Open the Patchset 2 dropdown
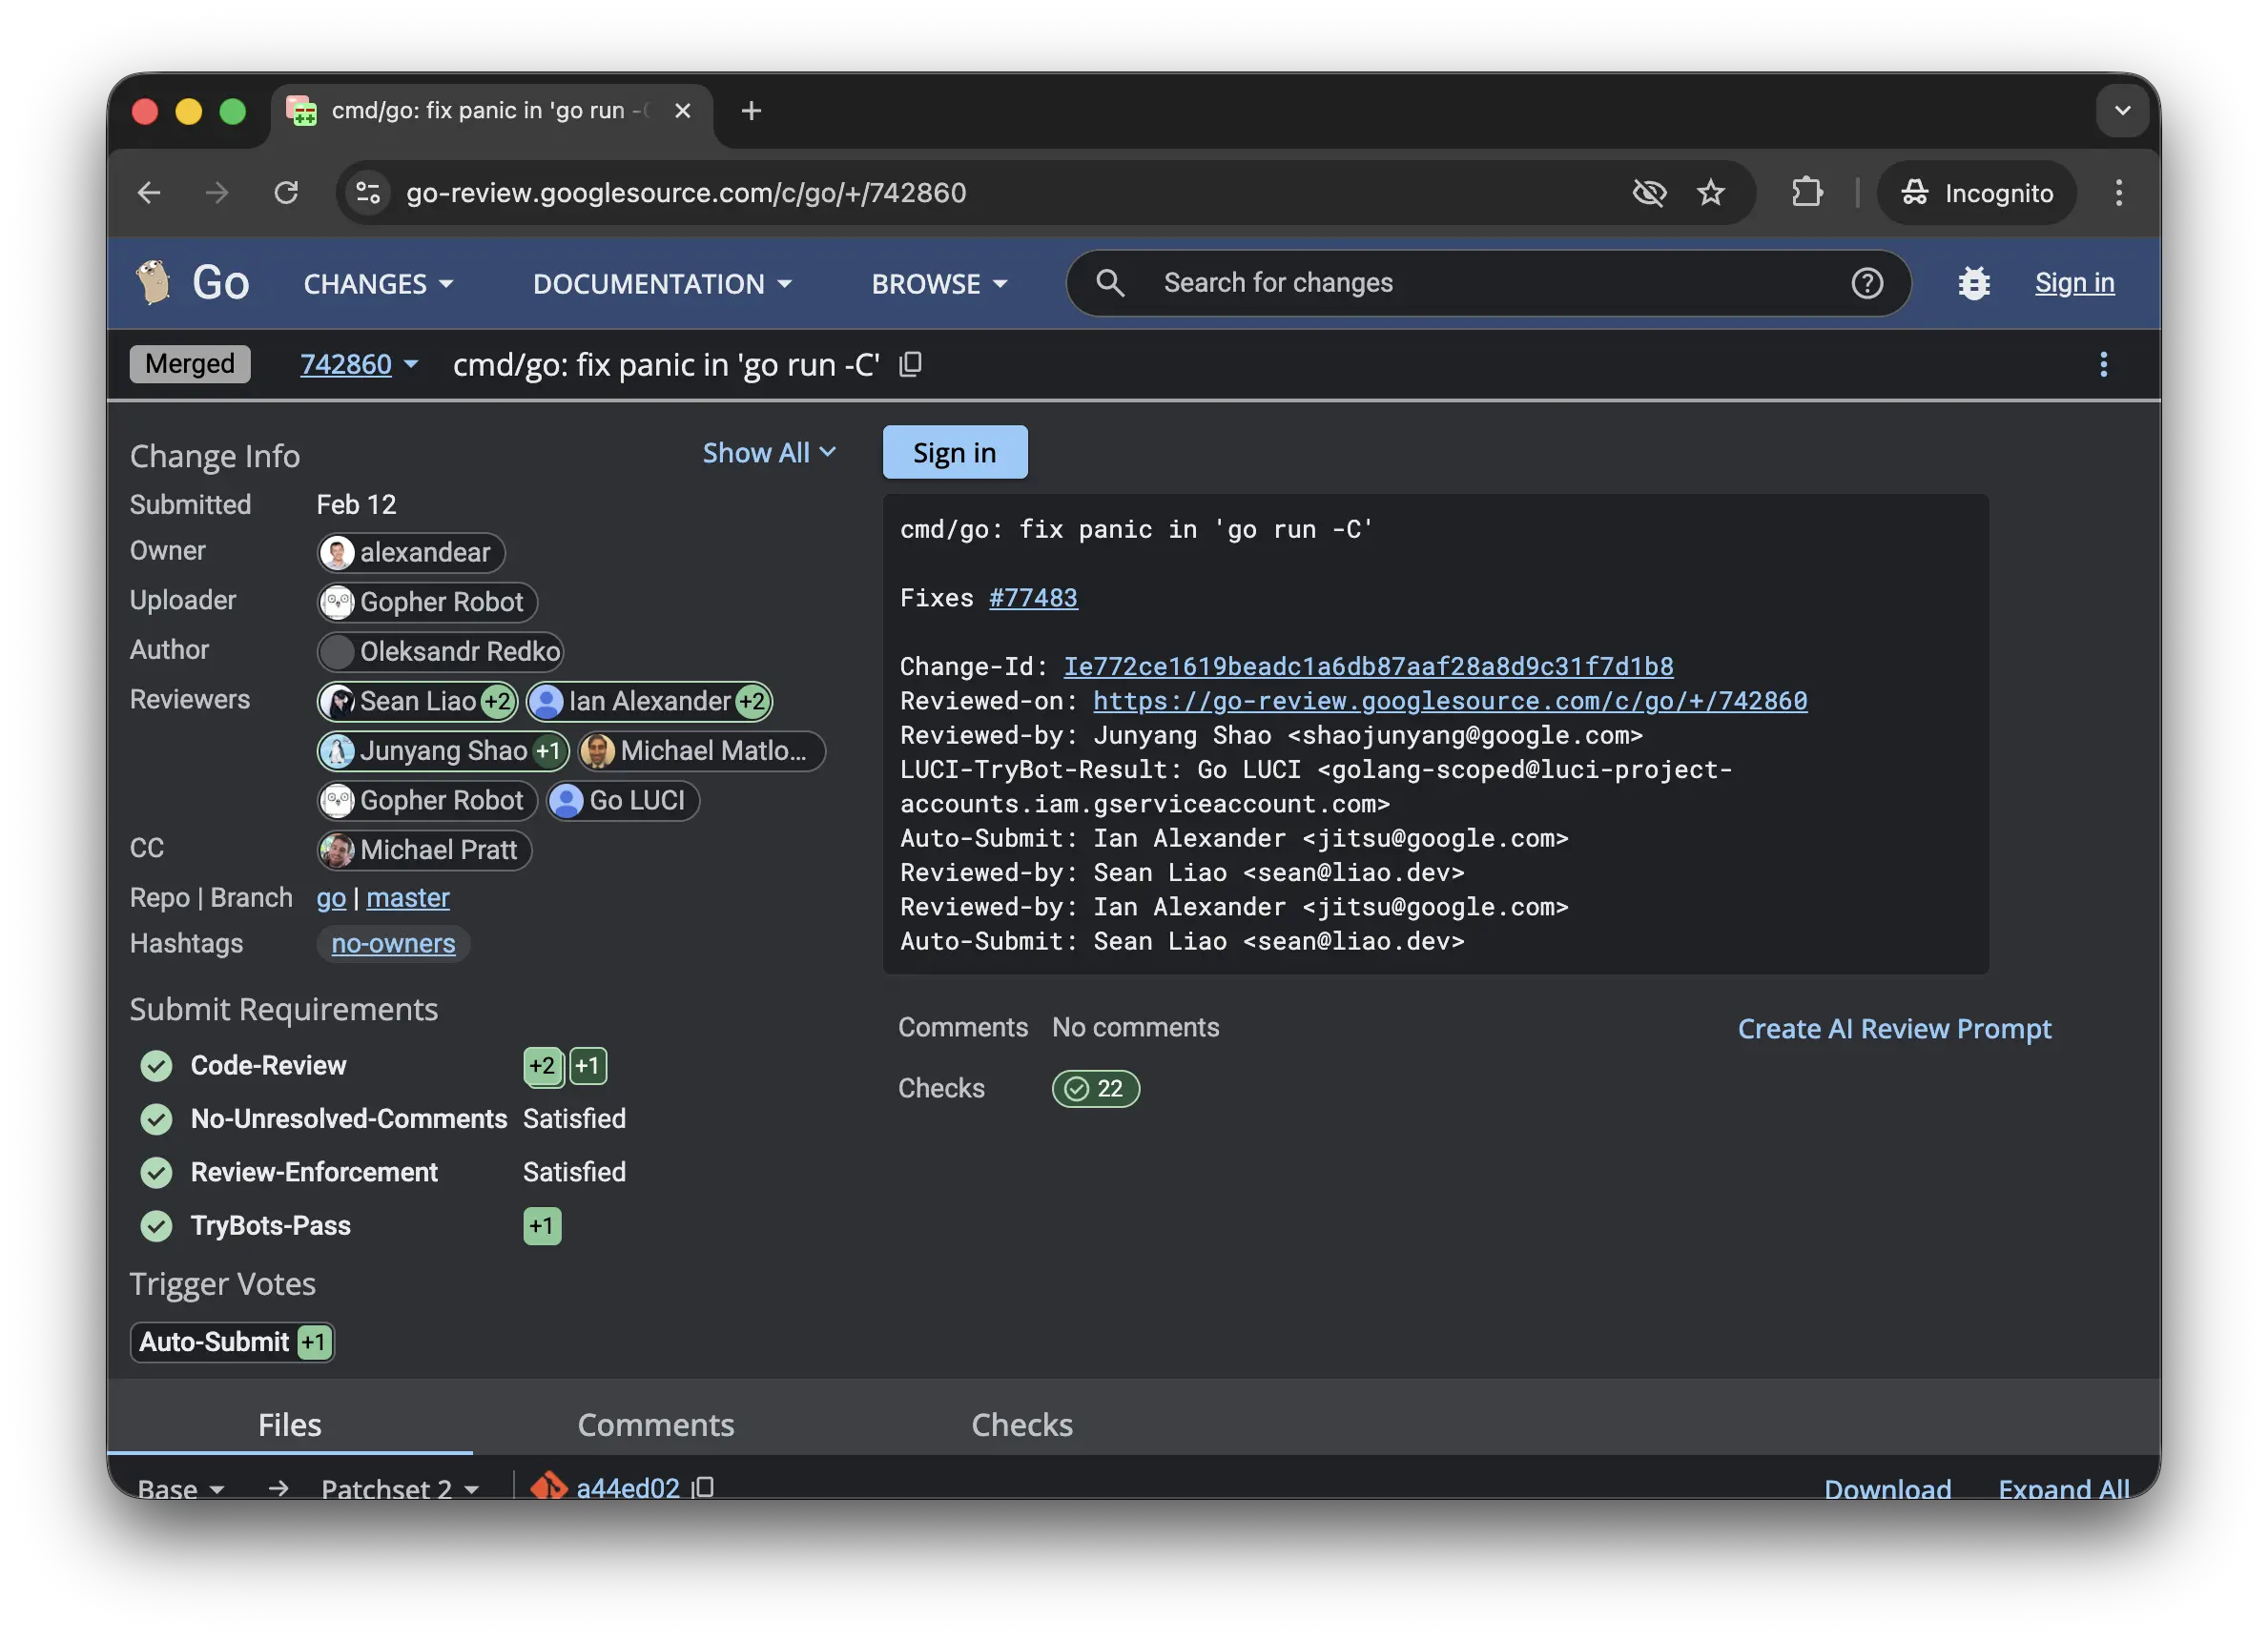The width and height of the screenshot is (2268, 1640). tap(398, 1488)
